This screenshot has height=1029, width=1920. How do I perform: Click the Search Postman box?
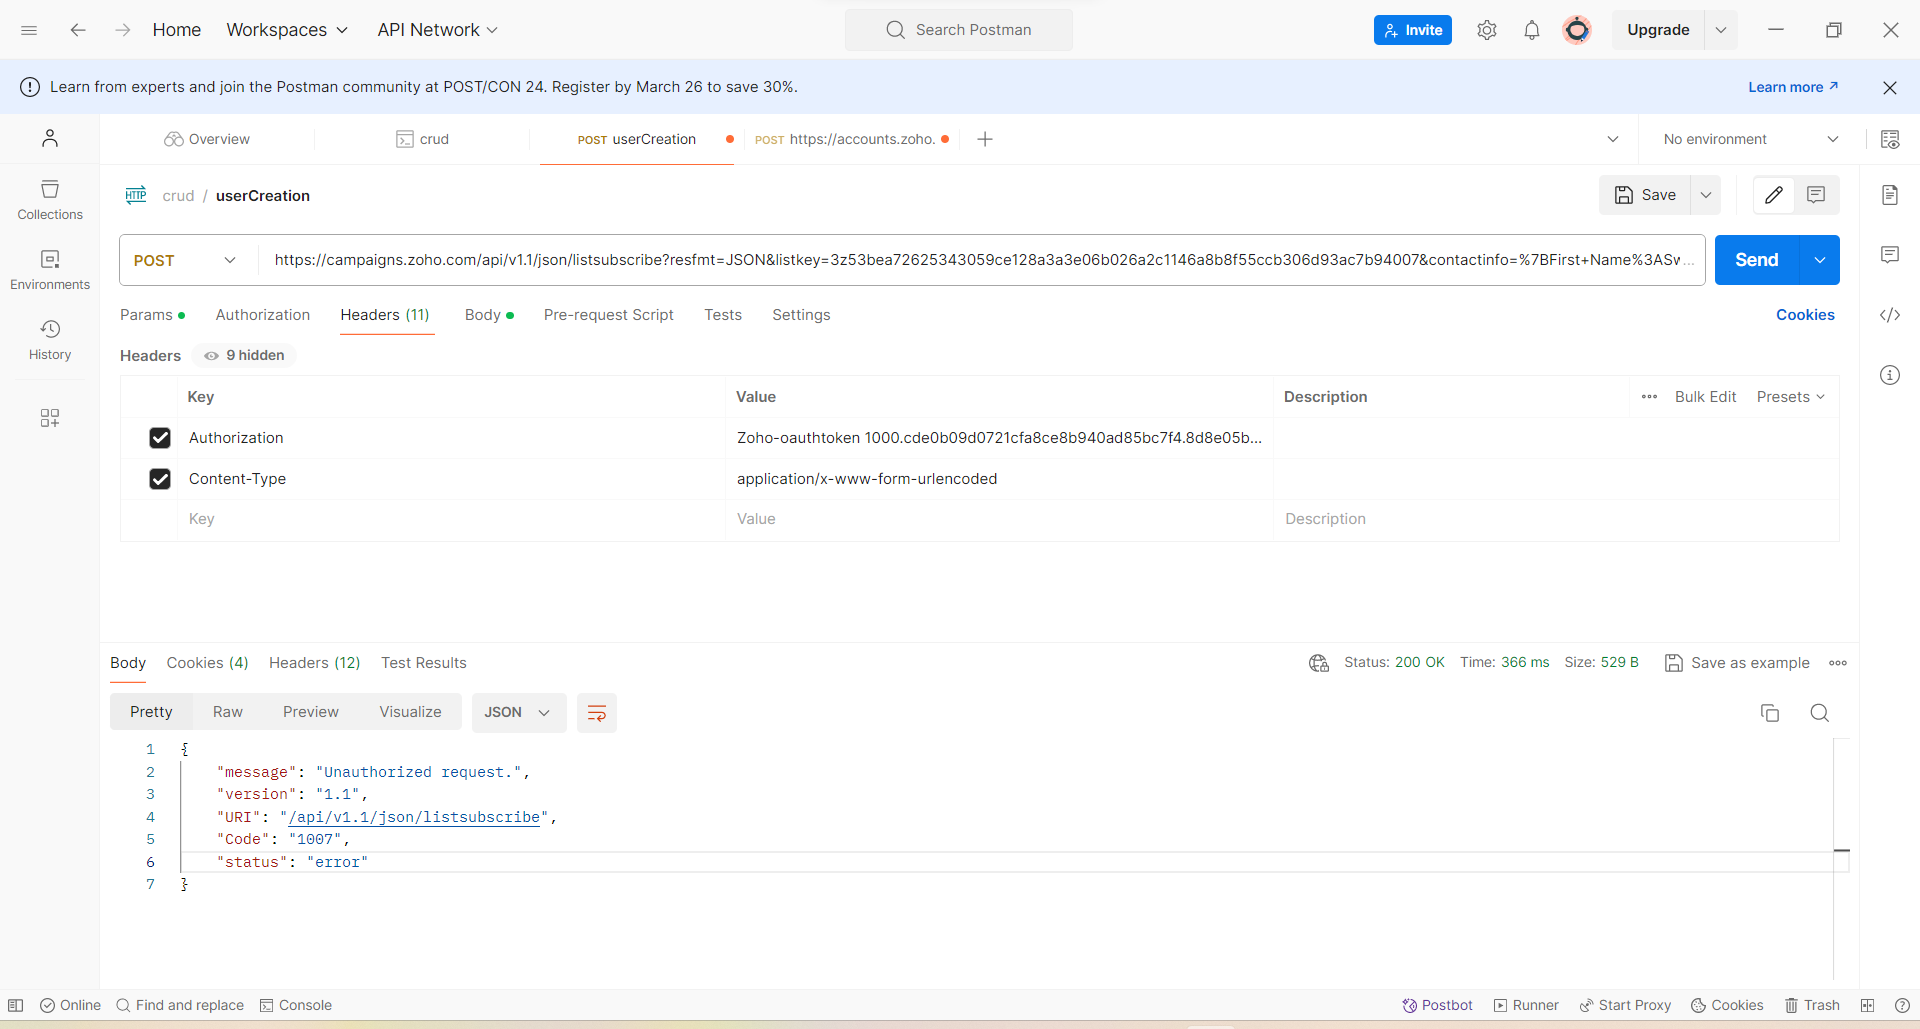click(x=959, y=30)
